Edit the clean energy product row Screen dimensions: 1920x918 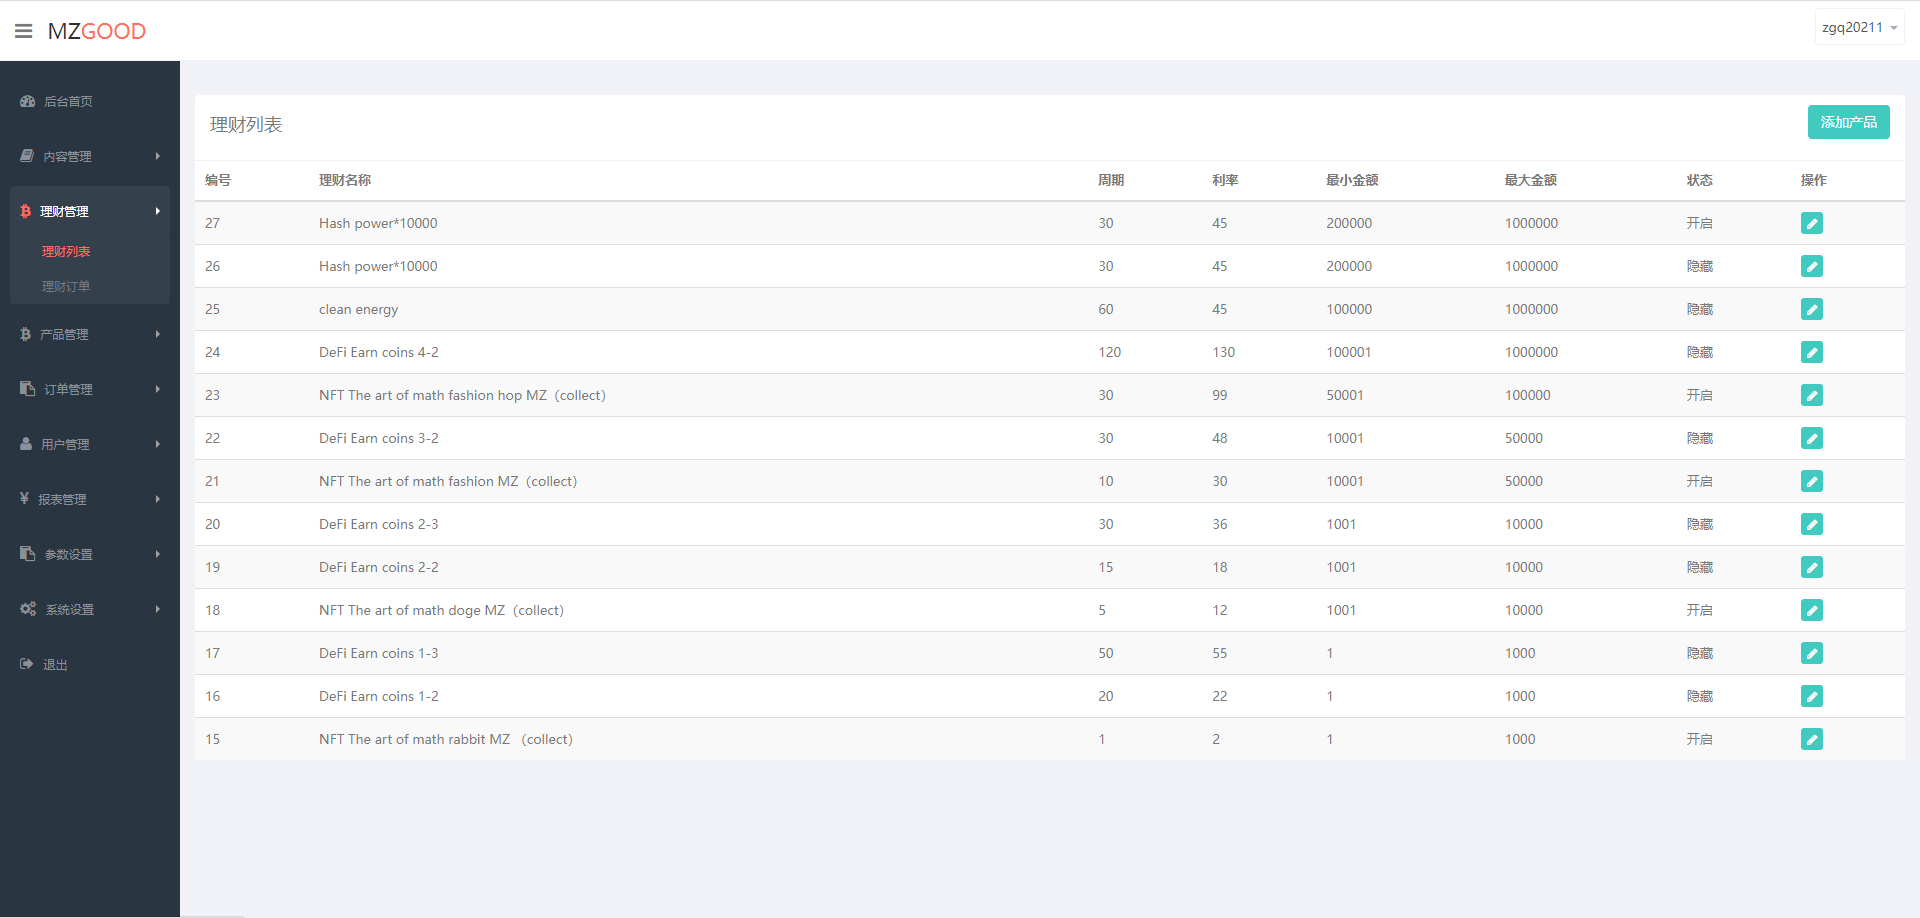tap(1811, 309)
